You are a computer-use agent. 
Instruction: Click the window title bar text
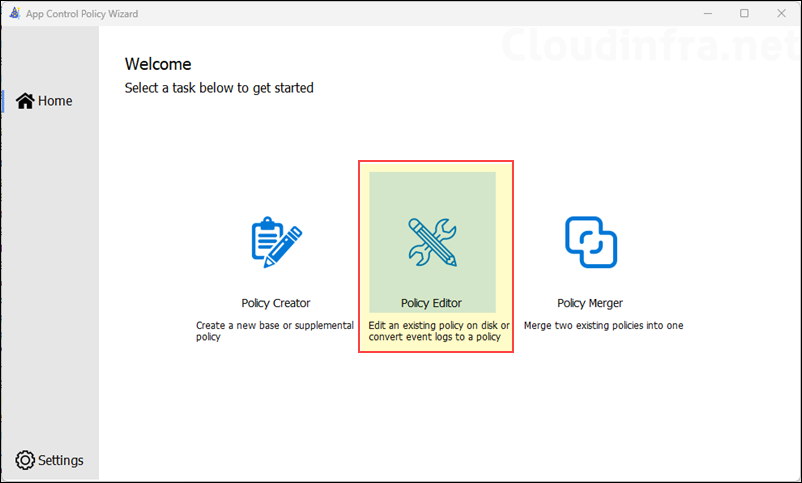click(x=82, y=14)
